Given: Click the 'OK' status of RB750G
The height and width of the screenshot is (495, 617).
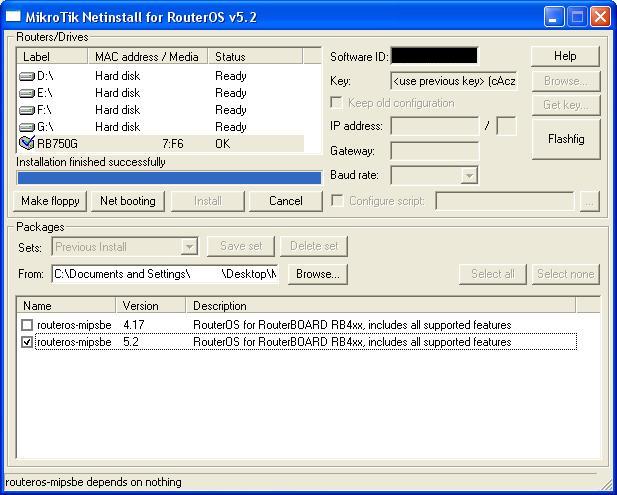Looking at the screenshot, I should click(222, 144).
